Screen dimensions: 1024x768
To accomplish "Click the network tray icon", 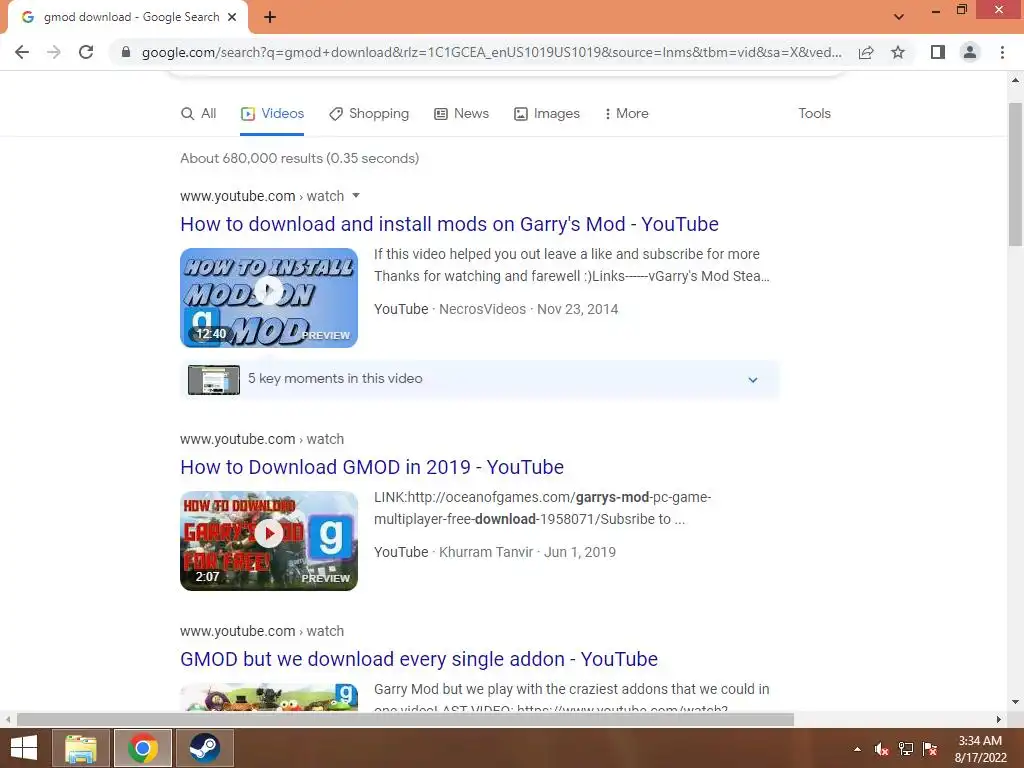I will coord(906,749).
